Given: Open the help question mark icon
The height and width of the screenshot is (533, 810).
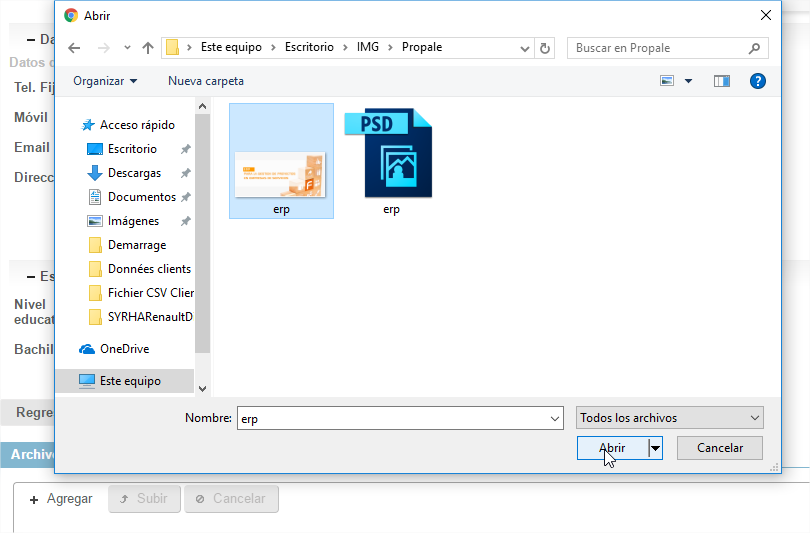Looking at the screenshot, I should (x=757, y=81).
